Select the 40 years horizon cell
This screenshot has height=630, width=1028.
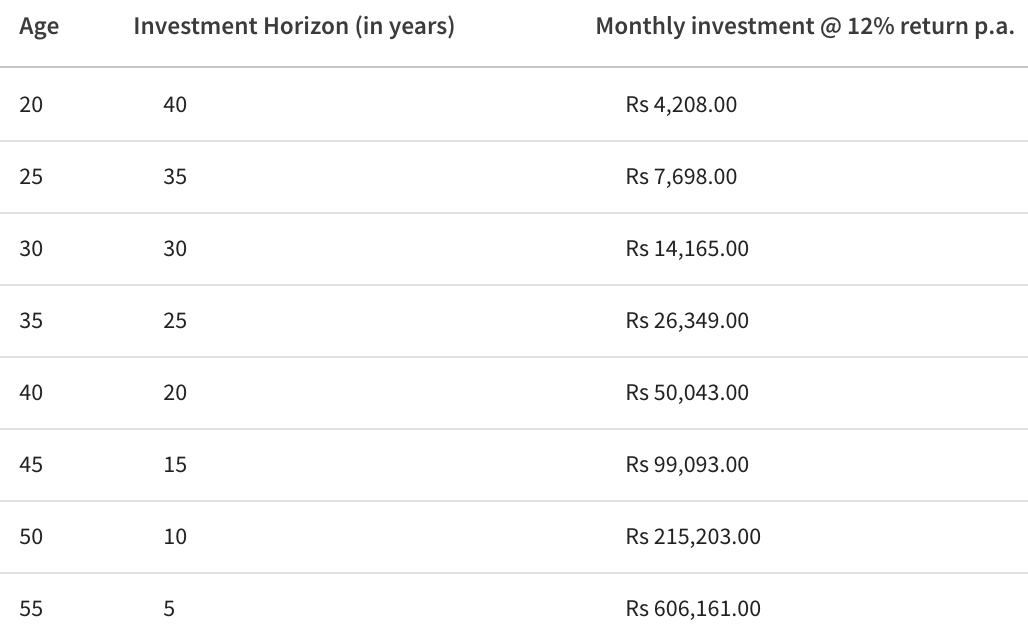pyautogui.click(x=175, y=104)
